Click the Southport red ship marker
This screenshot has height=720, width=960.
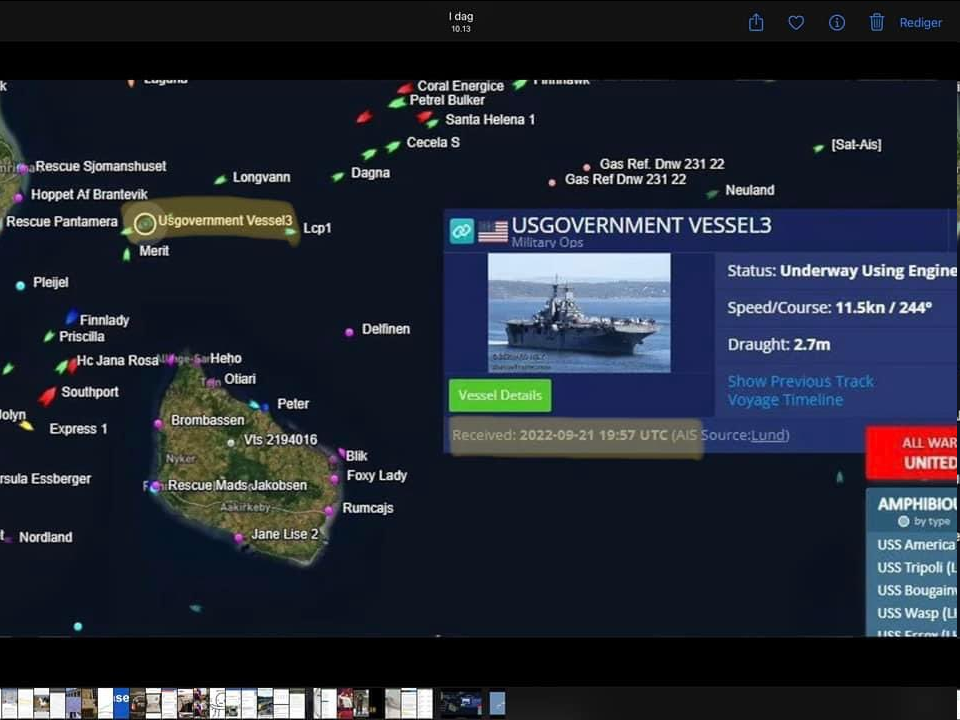47,397
